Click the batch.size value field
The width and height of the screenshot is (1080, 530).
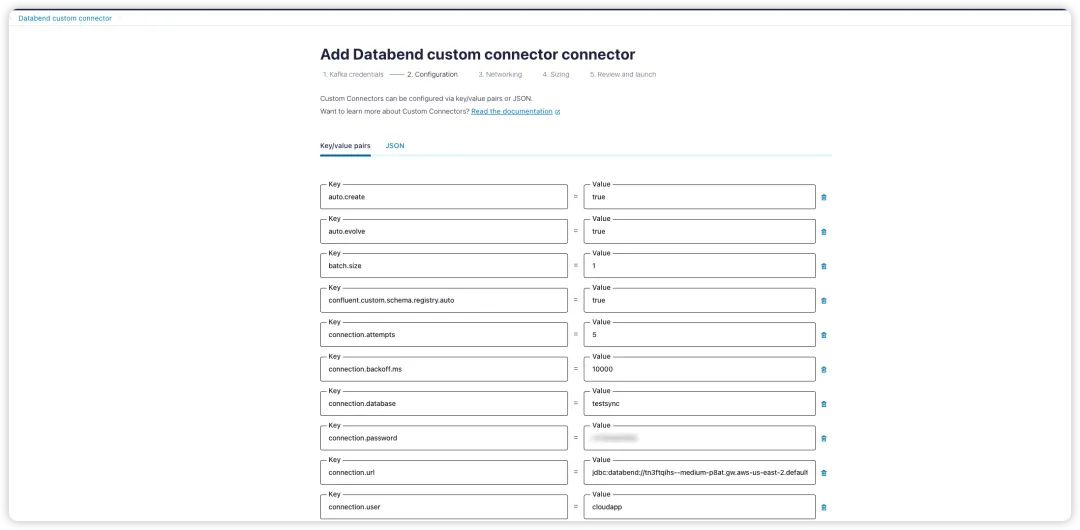click(700, 265)
